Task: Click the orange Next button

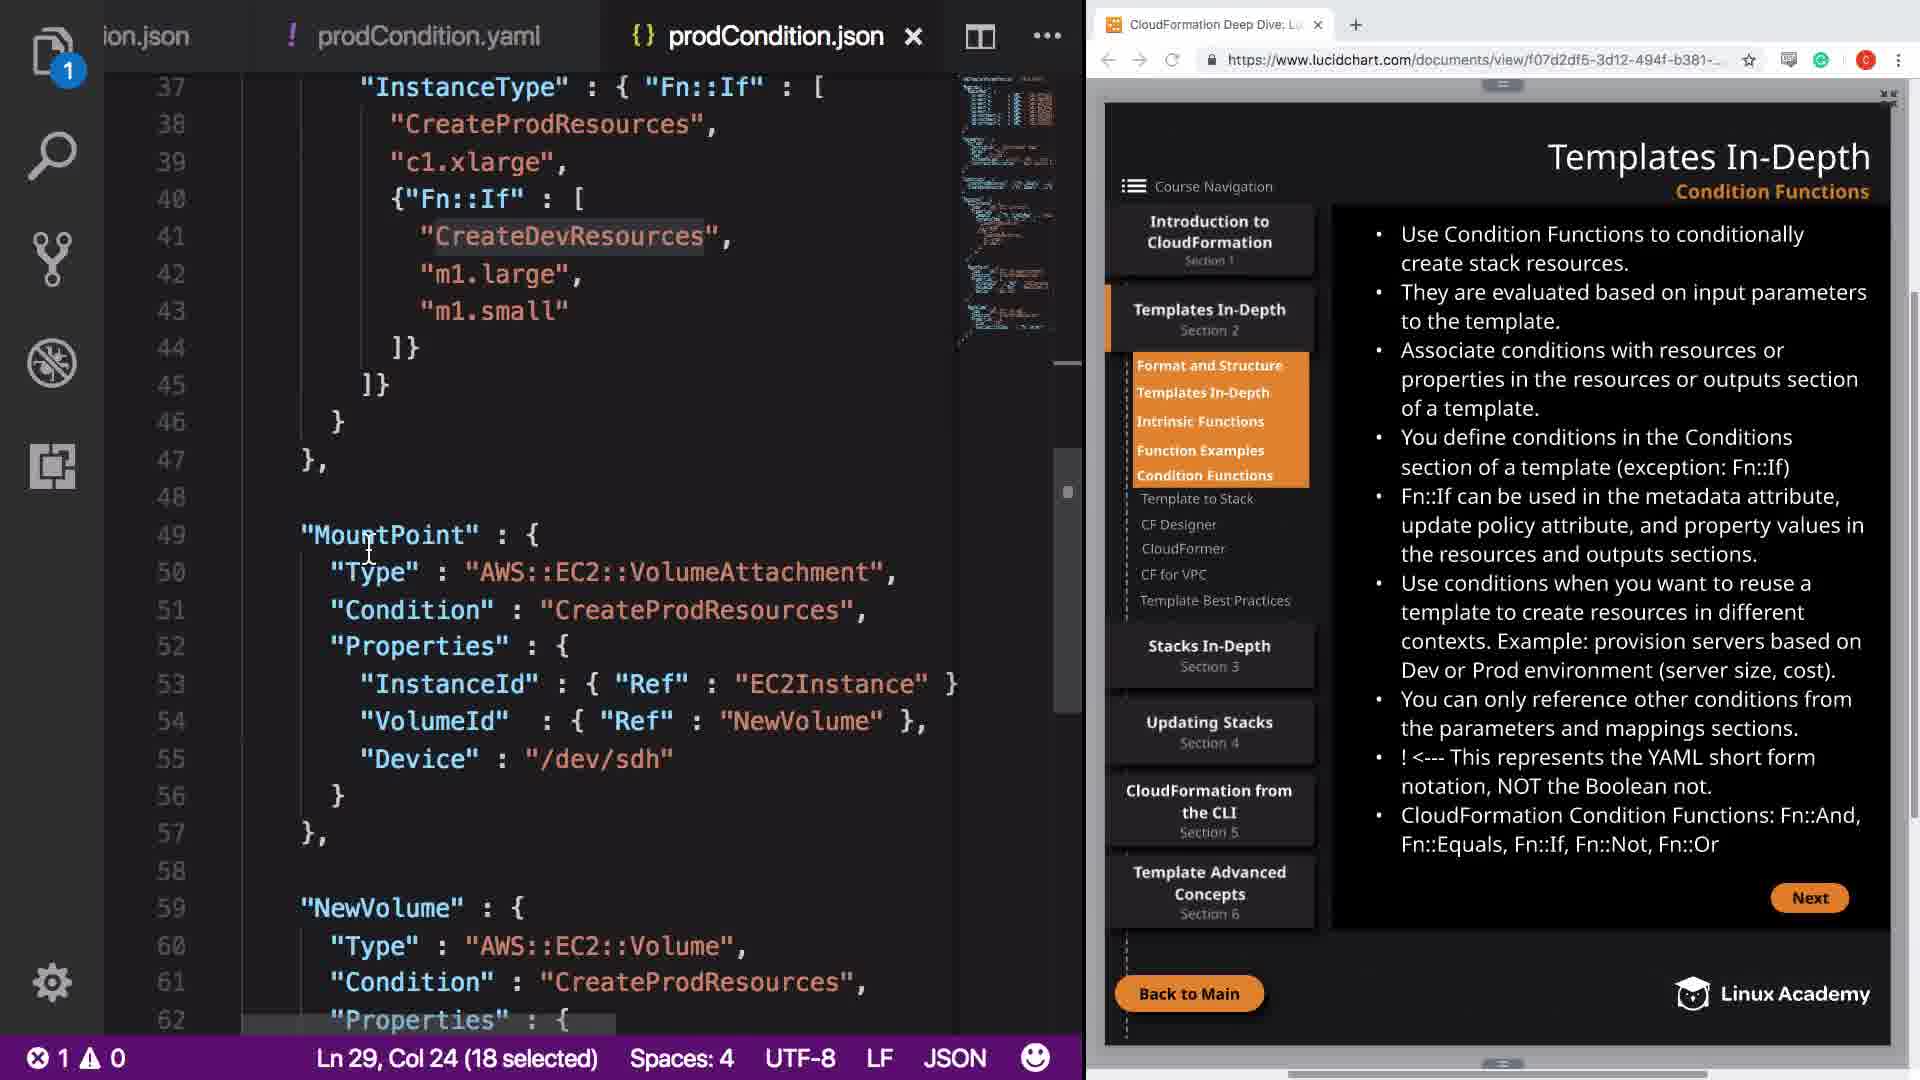Action: click(x=1809, y=898)
